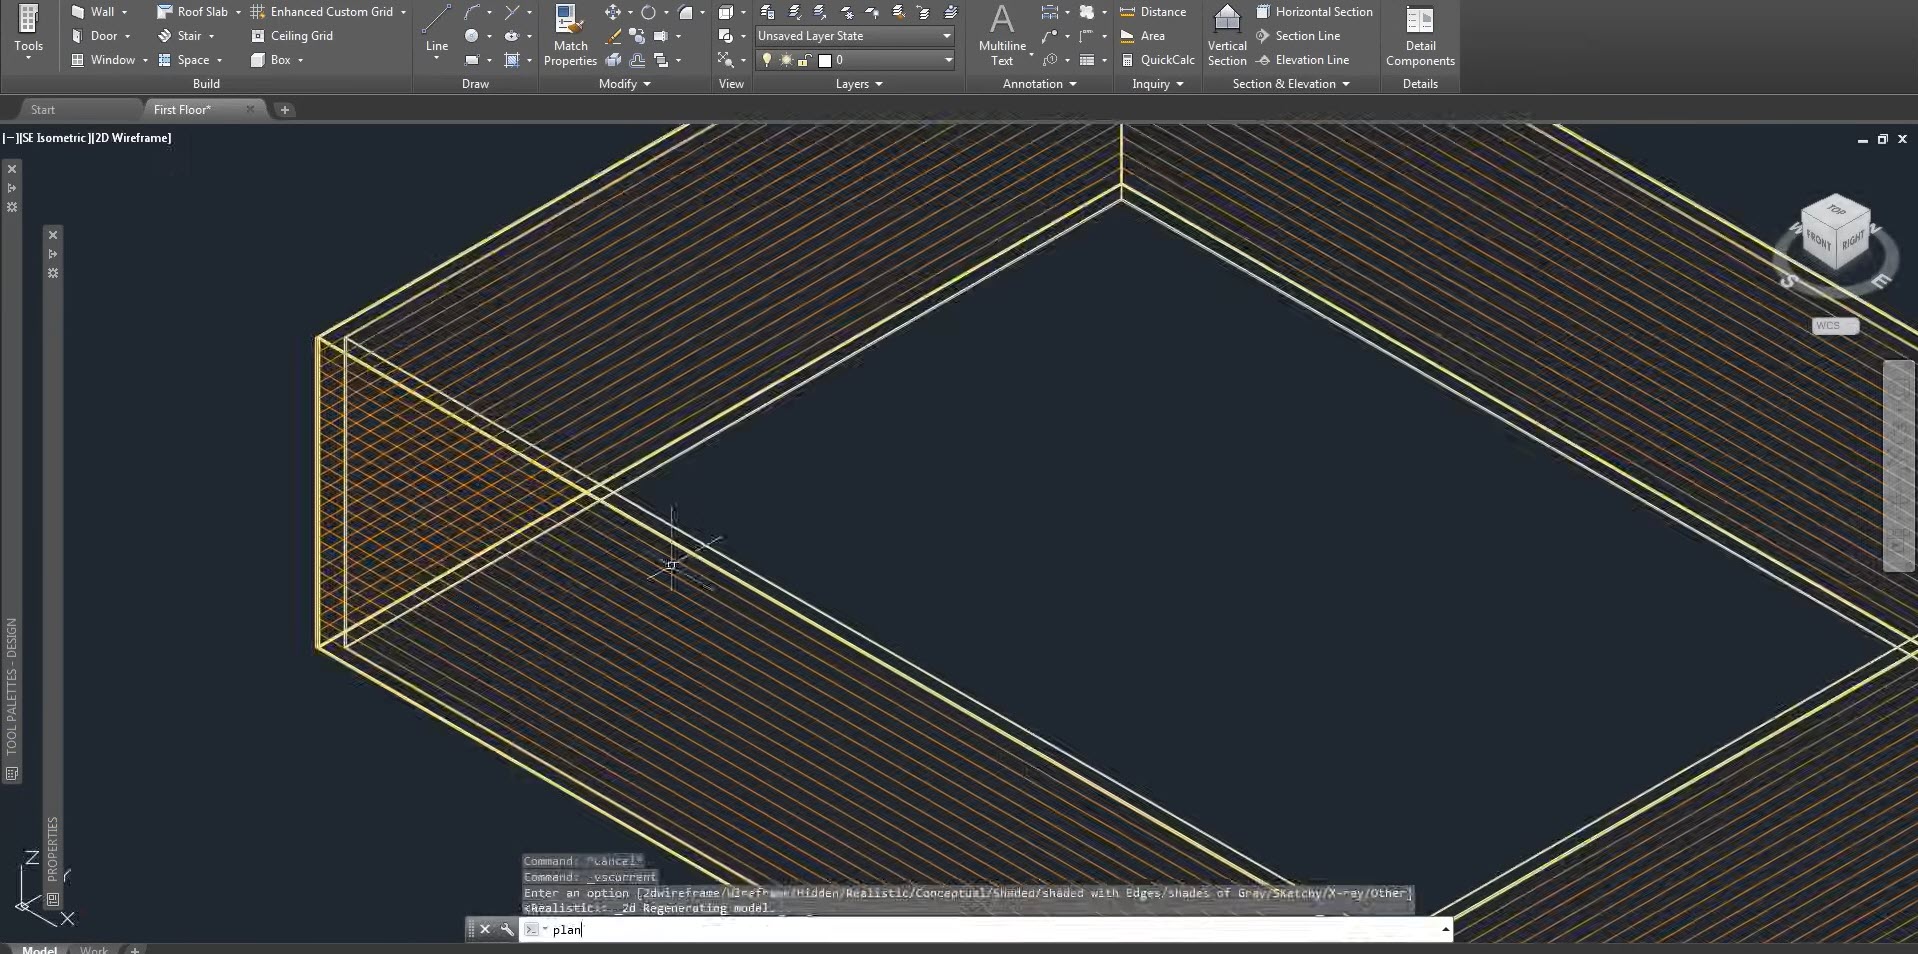Screen dimensions: 1918x954
Task: Launch QuickCalc calculator
Action: pos(1156,60)
